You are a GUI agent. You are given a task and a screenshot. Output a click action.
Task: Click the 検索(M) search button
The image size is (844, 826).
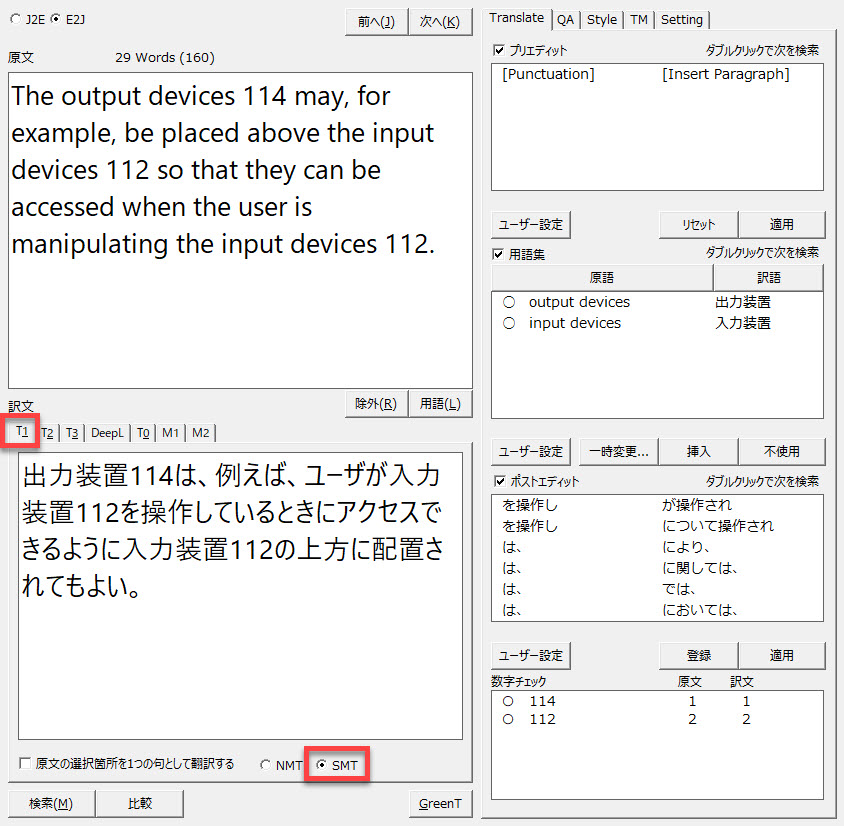tap(51, 803)
